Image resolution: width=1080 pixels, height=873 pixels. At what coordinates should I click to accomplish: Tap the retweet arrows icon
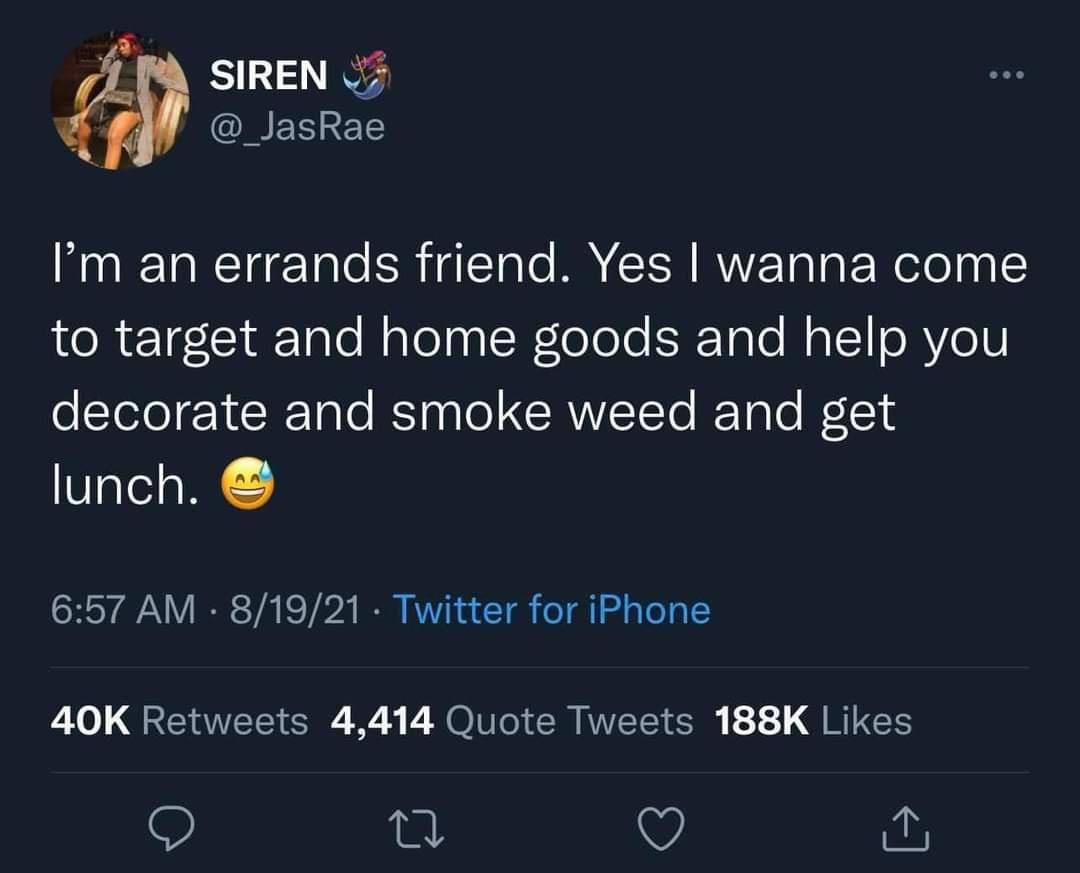(x=416, y=829)
